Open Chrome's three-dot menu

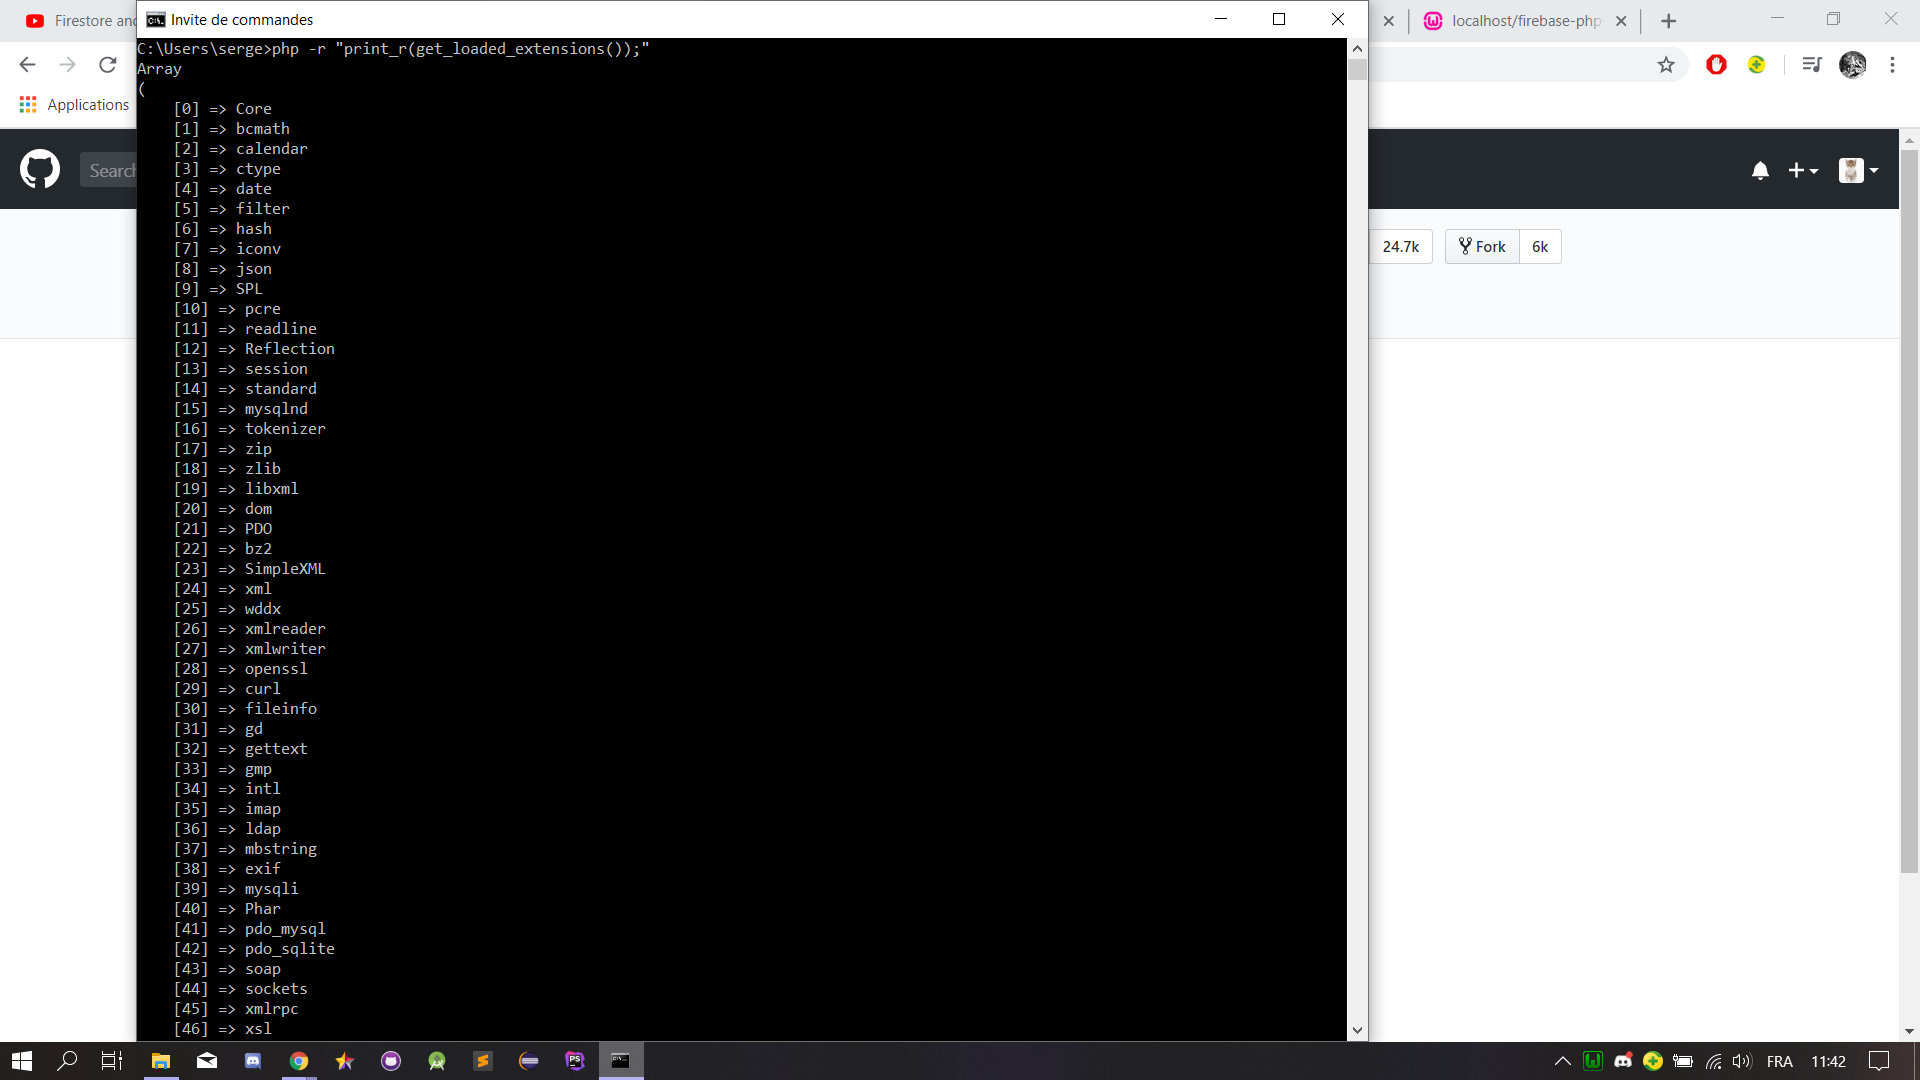(1892, 64)
